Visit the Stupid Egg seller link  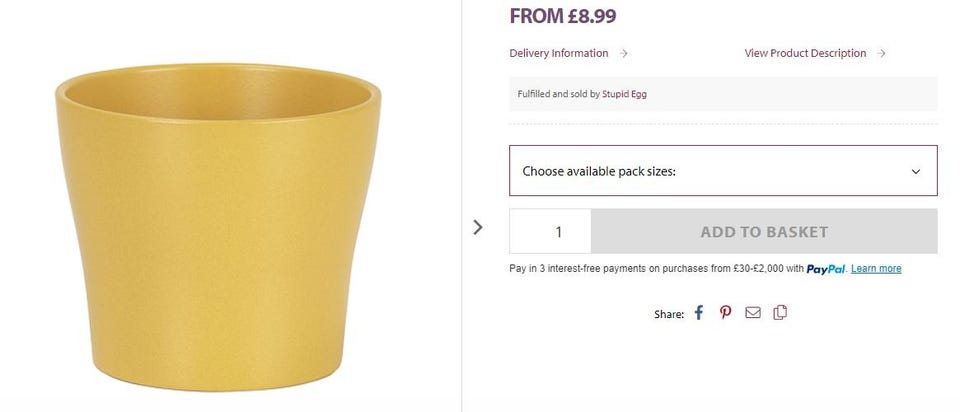pyautogui.click(x=625, y=94)
